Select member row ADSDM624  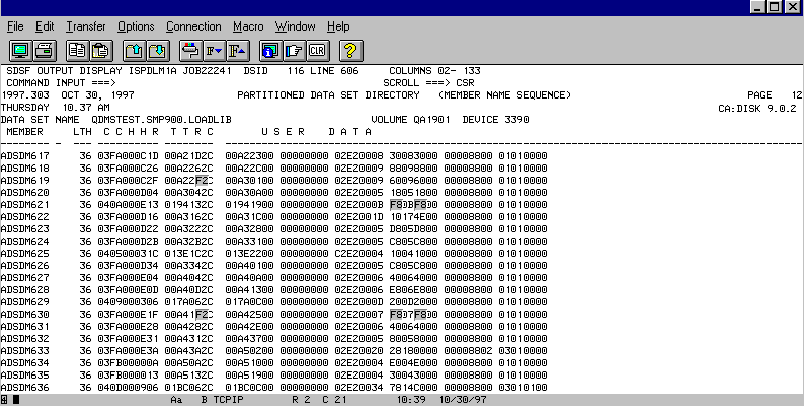point(274,241)
